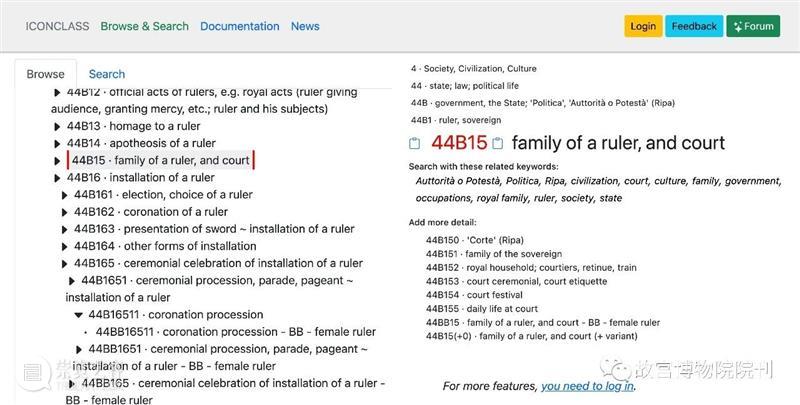Copy text with clipboard icon right of 44B15
Viewport: 800px width, 405px height.
click(497, 143)
